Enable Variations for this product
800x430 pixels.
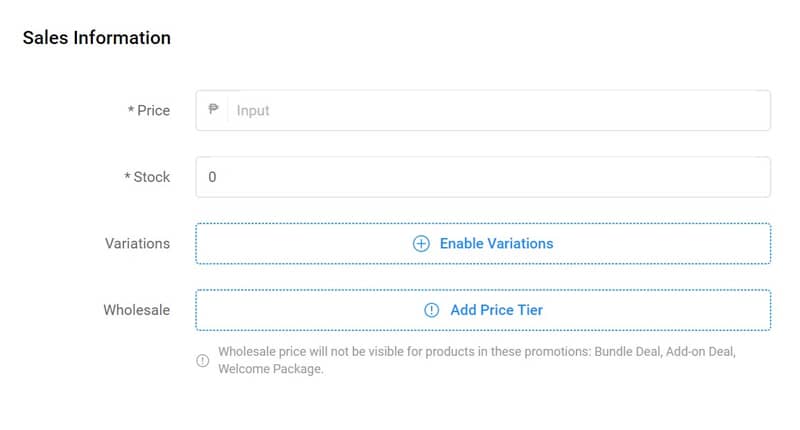496,243
